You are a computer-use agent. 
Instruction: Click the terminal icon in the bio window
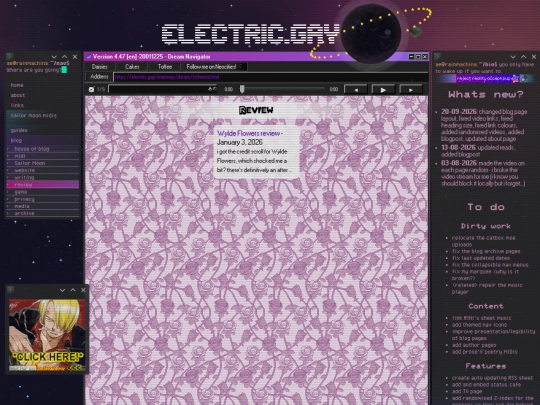(437, 56)
